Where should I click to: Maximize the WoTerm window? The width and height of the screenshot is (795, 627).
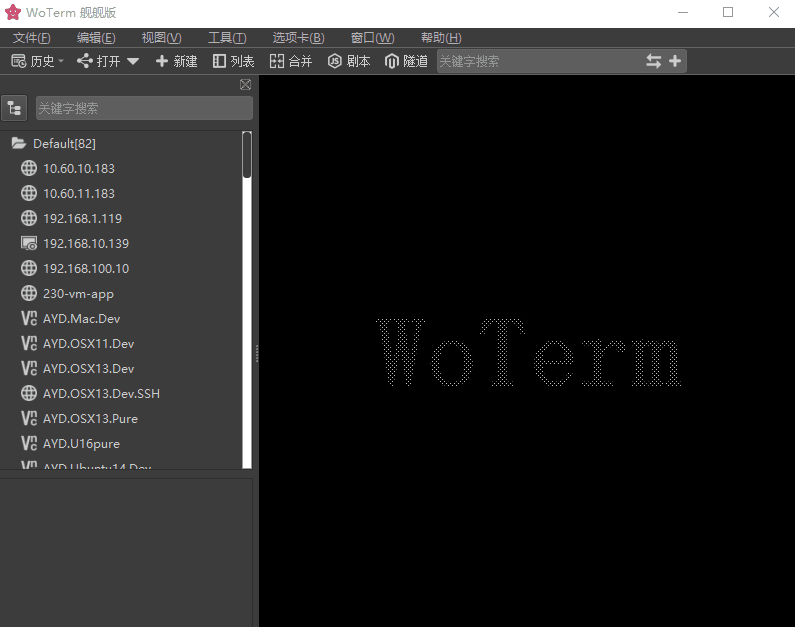728,12
